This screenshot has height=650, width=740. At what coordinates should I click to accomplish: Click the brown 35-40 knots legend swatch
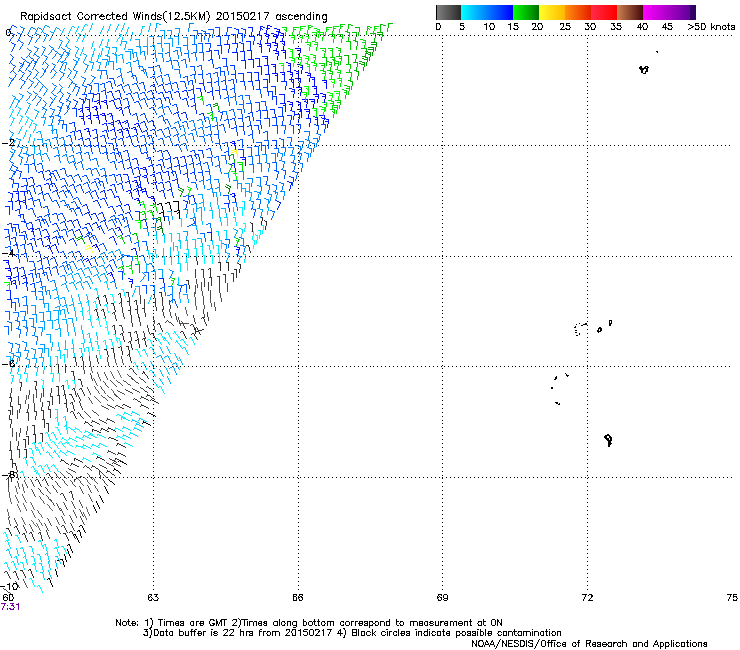(x=630, y=12)
